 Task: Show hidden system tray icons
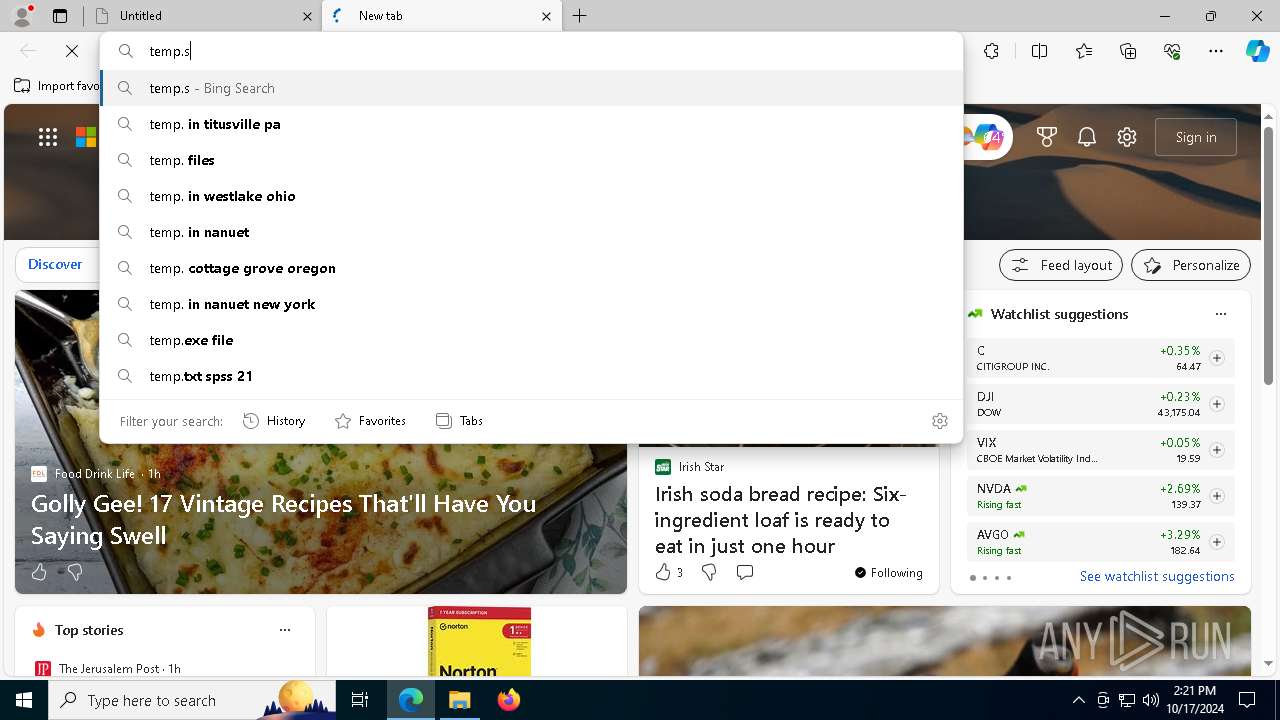click(1078, 700)
